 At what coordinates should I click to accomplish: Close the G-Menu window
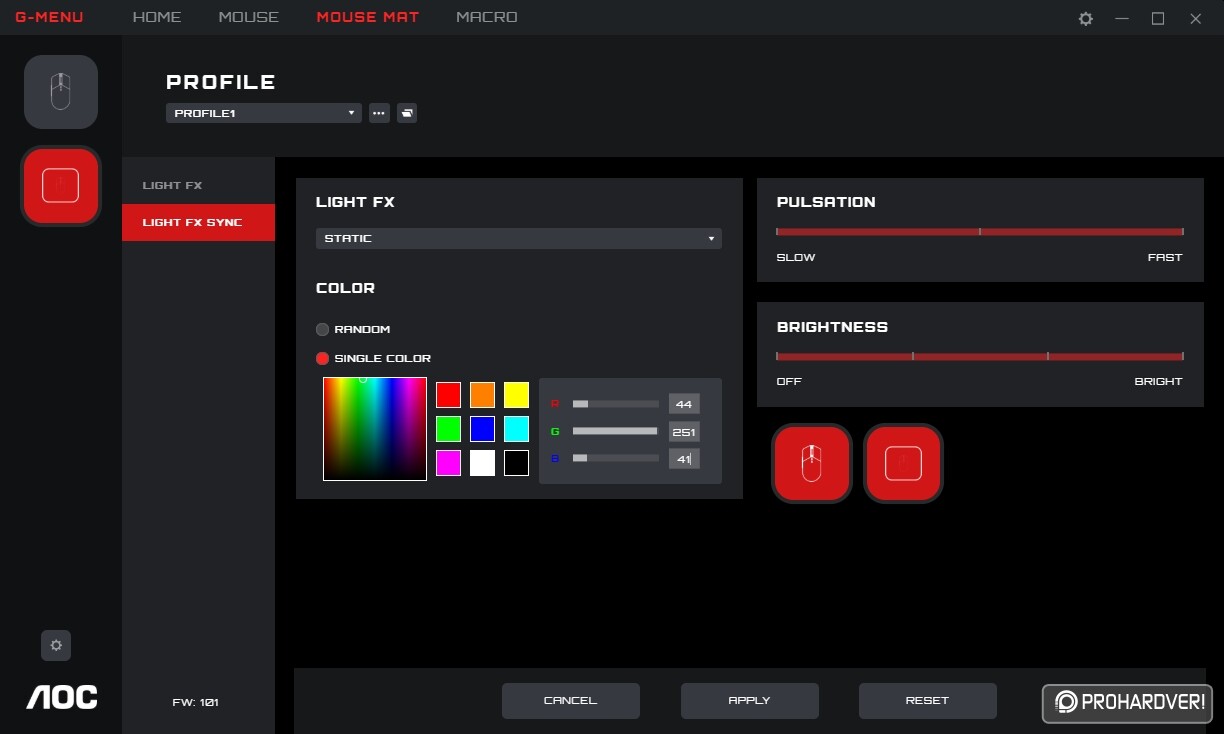pyautogui.click(x=1196, y=18)
